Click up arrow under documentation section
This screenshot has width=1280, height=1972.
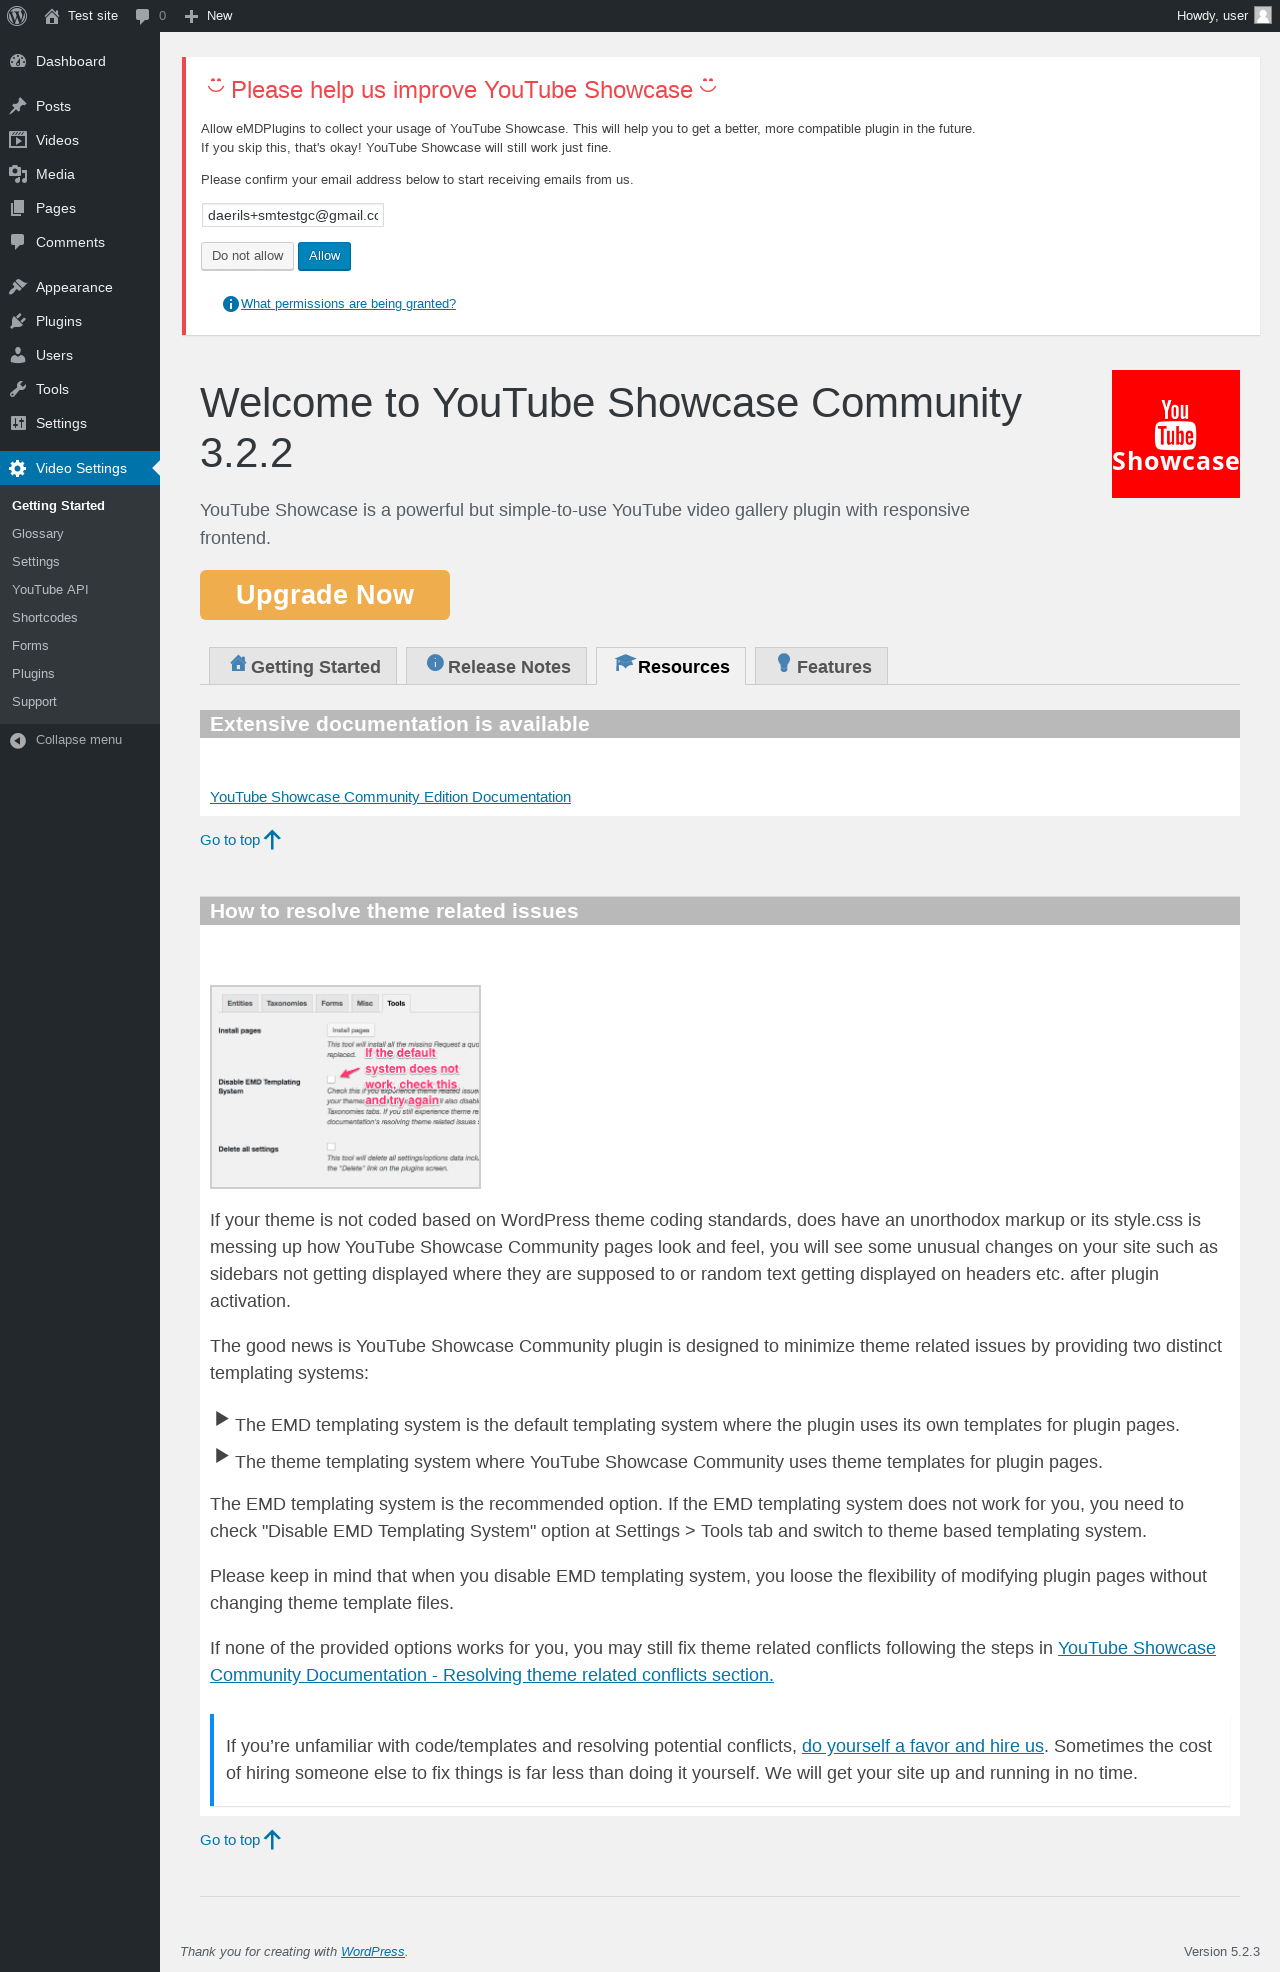(272, 840)
